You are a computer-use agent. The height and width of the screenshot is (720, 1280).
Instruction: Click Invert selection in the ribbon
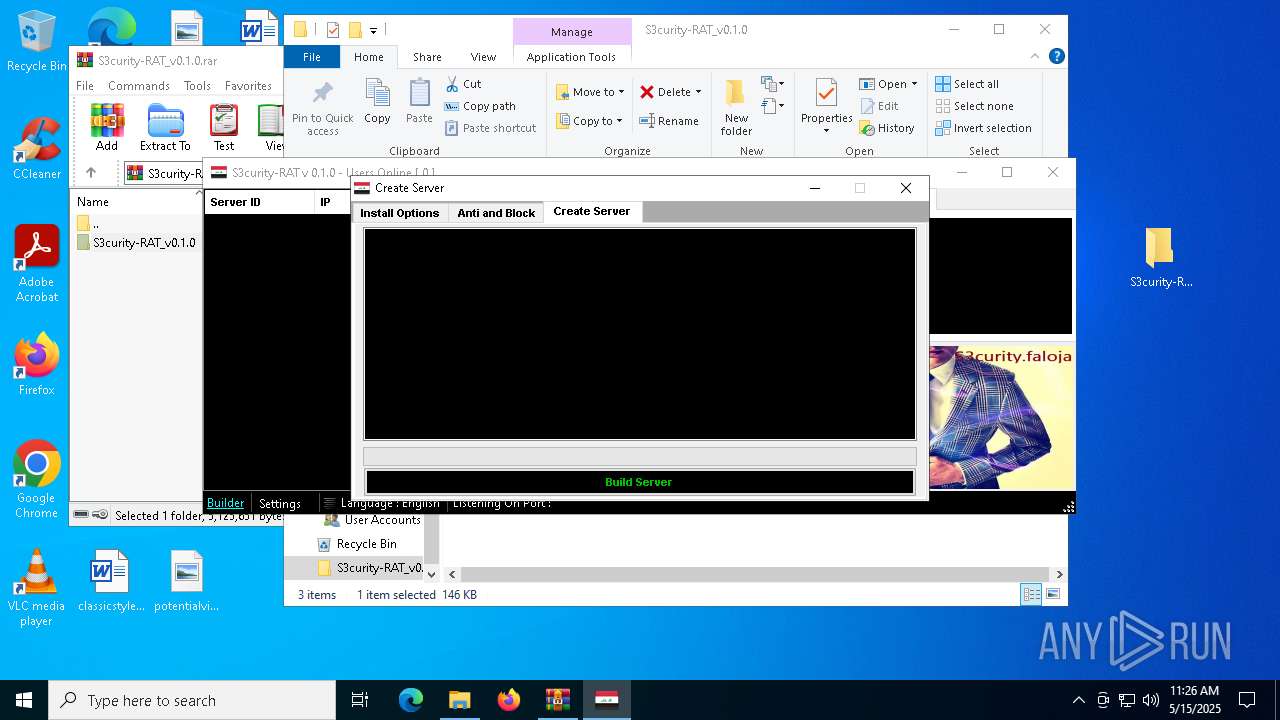click(983, 128)
